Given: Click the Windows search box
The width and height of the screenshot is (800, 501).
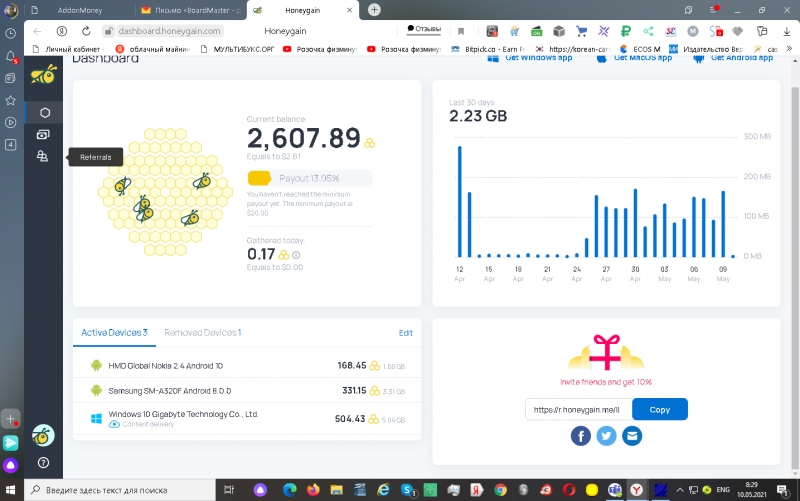Looking at the screenshot, I should [120, 490].
